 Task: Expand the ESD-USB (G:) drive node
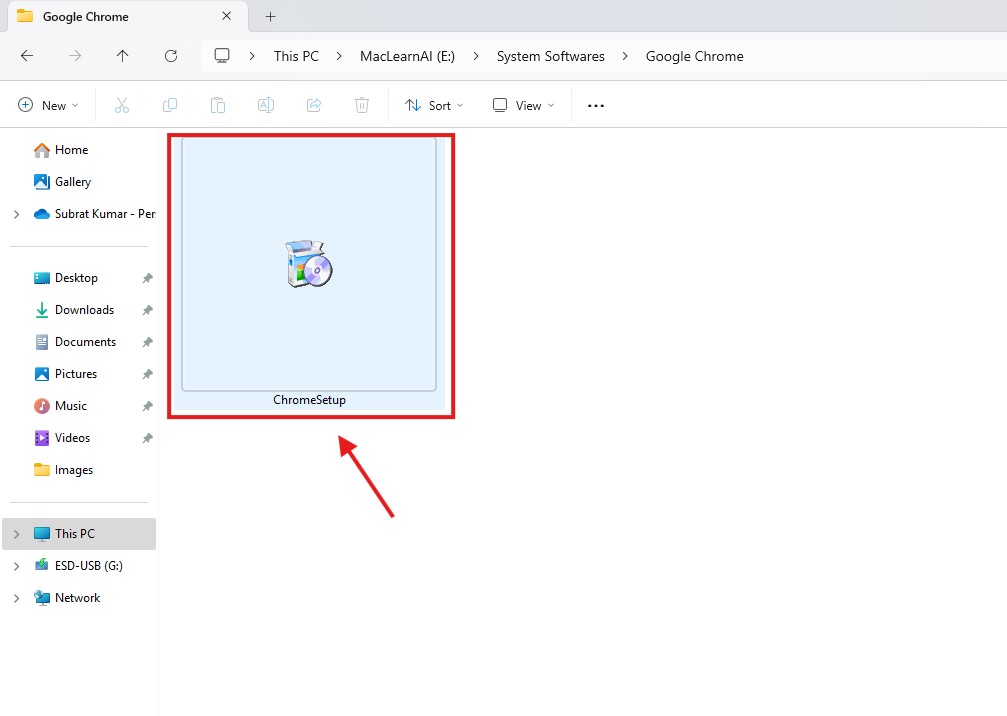pyautogui.click(x=16, y=566)
